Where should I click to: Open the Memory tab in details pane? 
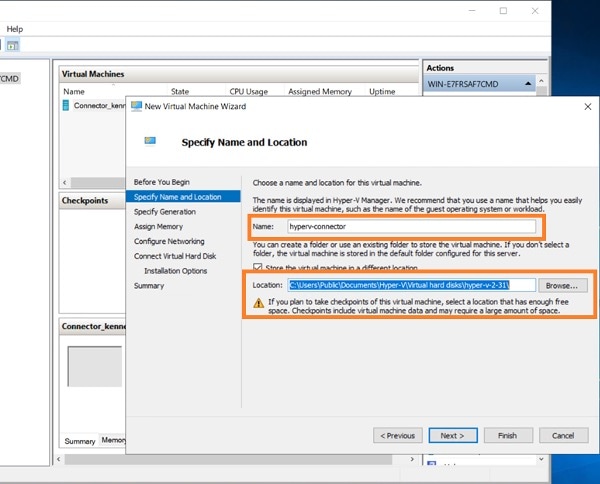pos(113,440)
